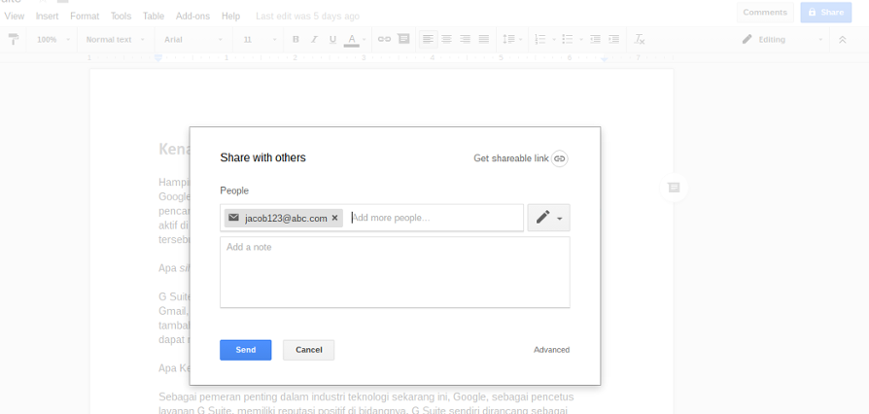Image resolution: width=869 pixels, height=414 pixels.
Task: Apply a bulleted list
Action: coord(568,39)
